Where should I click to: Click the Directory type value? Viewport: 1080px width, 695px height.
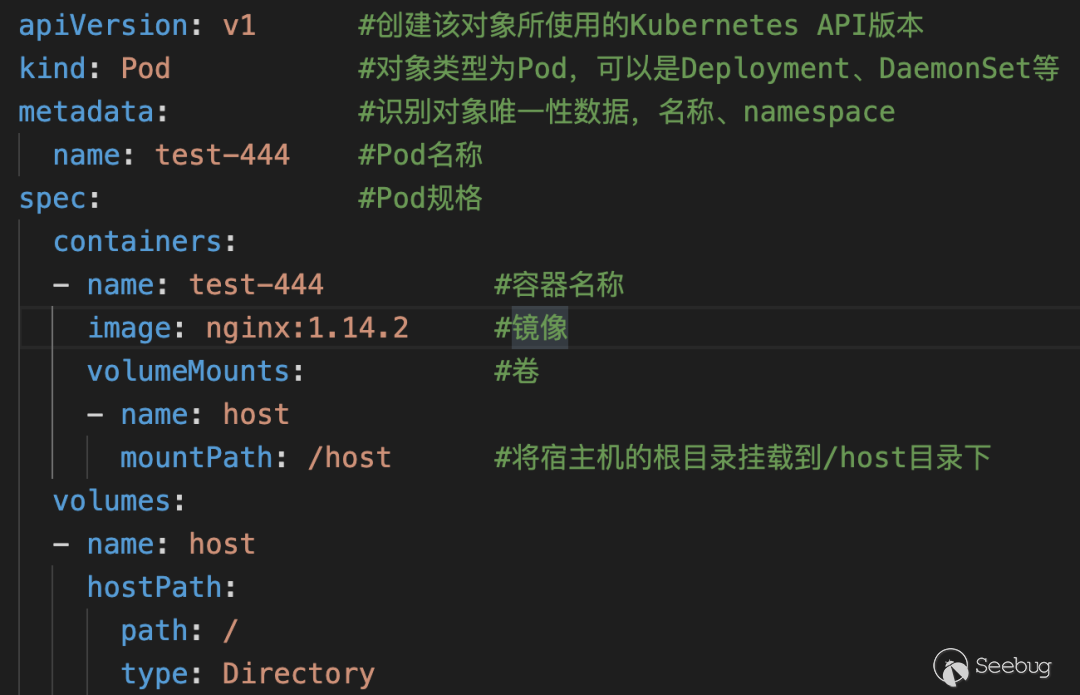[298, 674]
